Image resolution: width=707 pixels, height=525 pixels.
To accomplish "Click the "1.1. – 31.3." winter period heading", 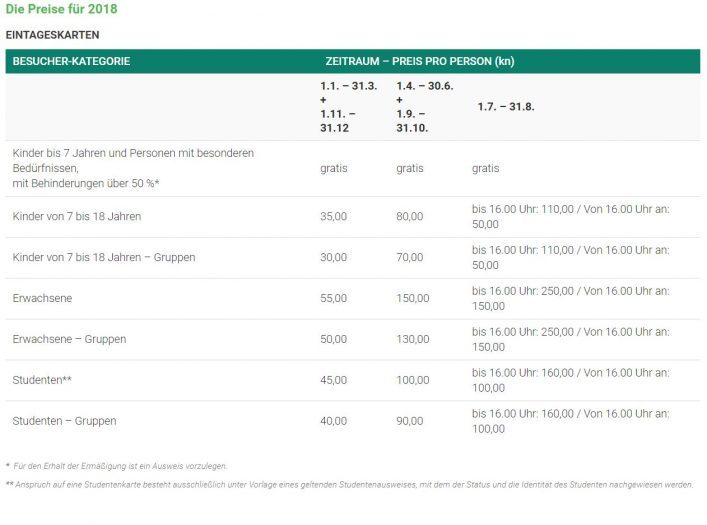I will 348,86.
